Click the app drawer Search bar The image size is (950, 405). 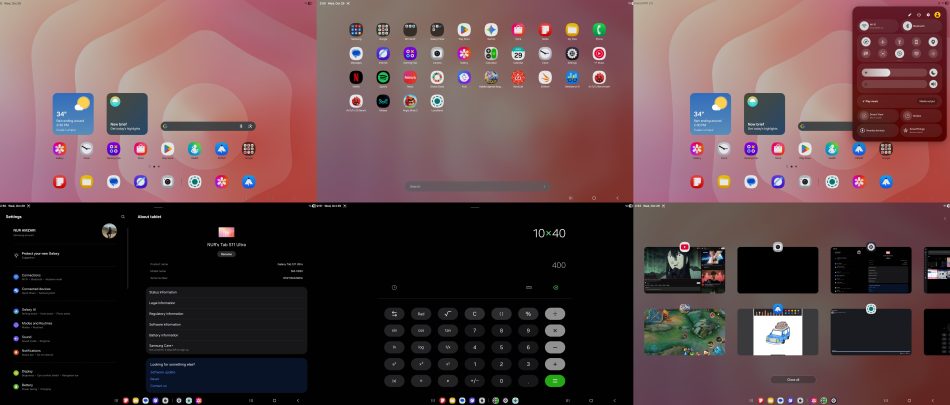[478, 186]
